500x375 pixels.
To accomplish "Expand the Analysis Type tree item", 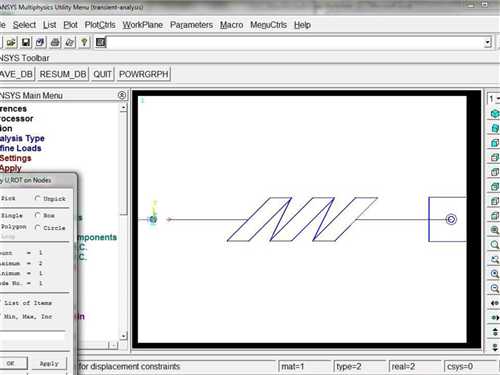I will (x=22, y=138).
